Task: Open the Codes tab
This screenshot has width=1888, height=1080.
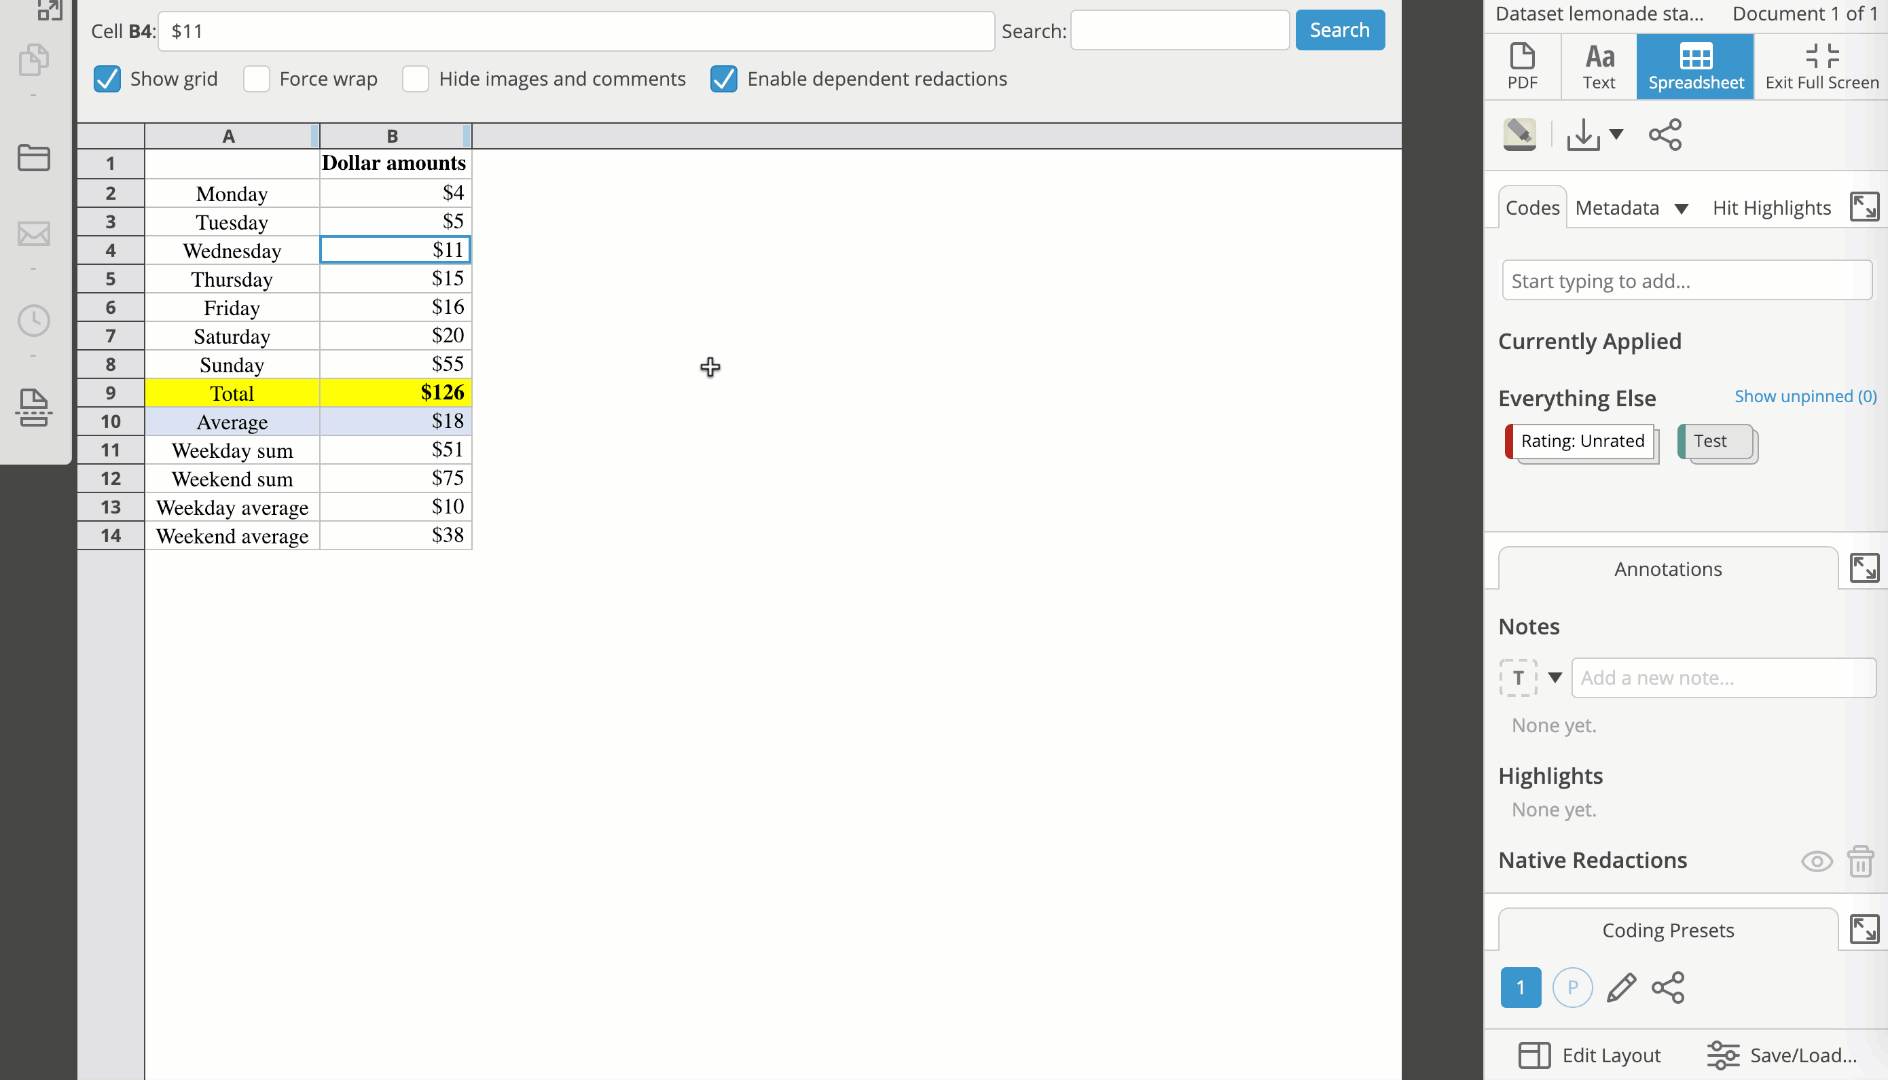Action: 1532,207
